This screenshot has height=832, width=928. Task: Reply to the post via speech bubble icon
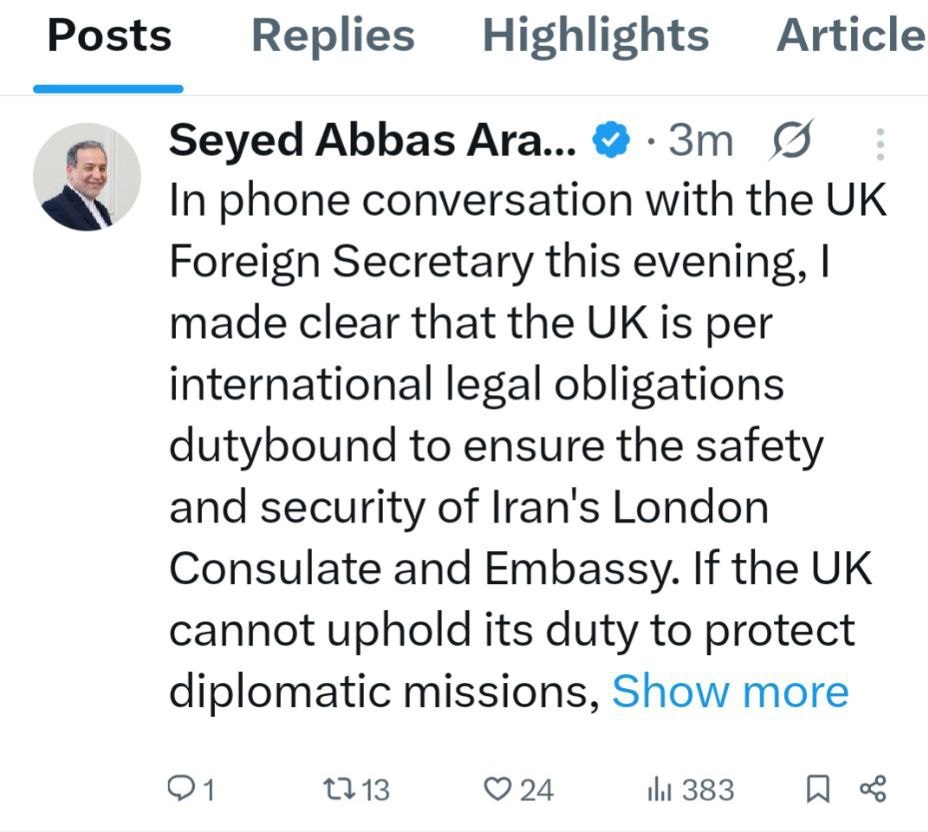[178, 790]
